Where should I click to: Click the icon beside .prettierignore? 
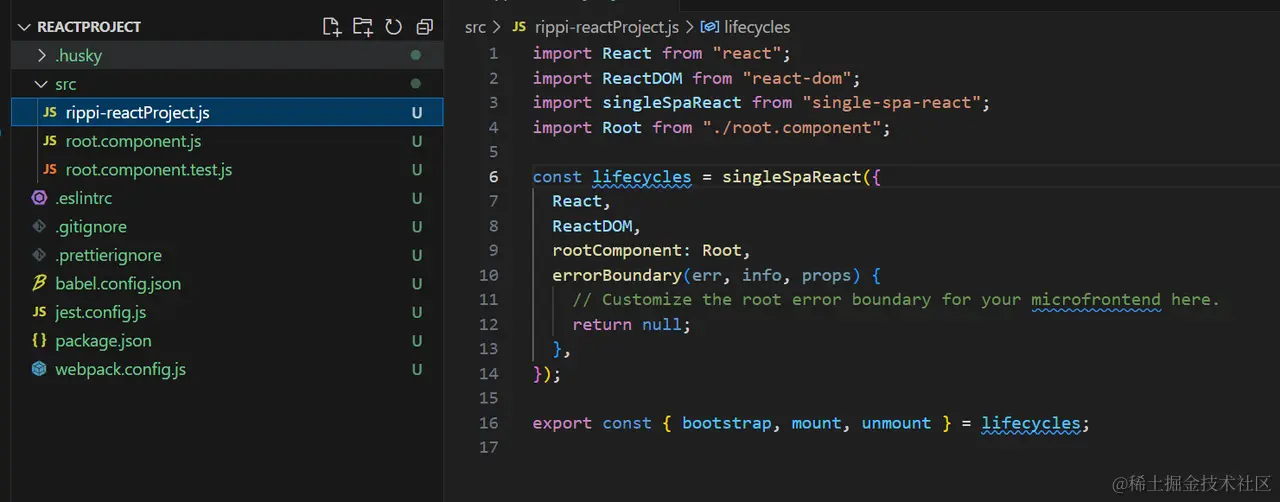pos(39,255)
